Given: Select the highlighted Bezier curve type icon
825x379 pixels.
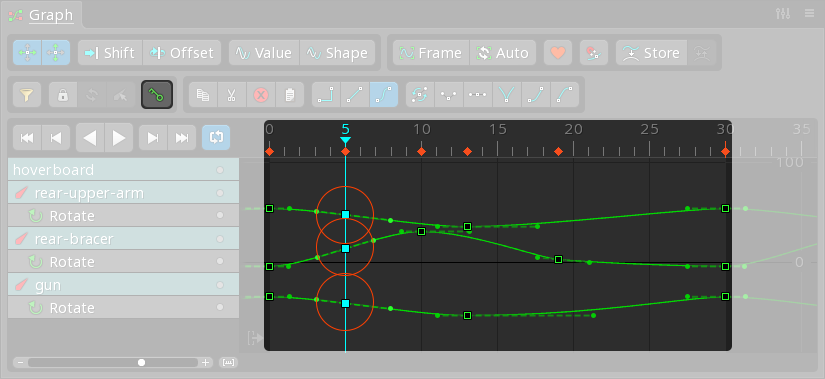Looking at the screenshot, I should [384, 95].
